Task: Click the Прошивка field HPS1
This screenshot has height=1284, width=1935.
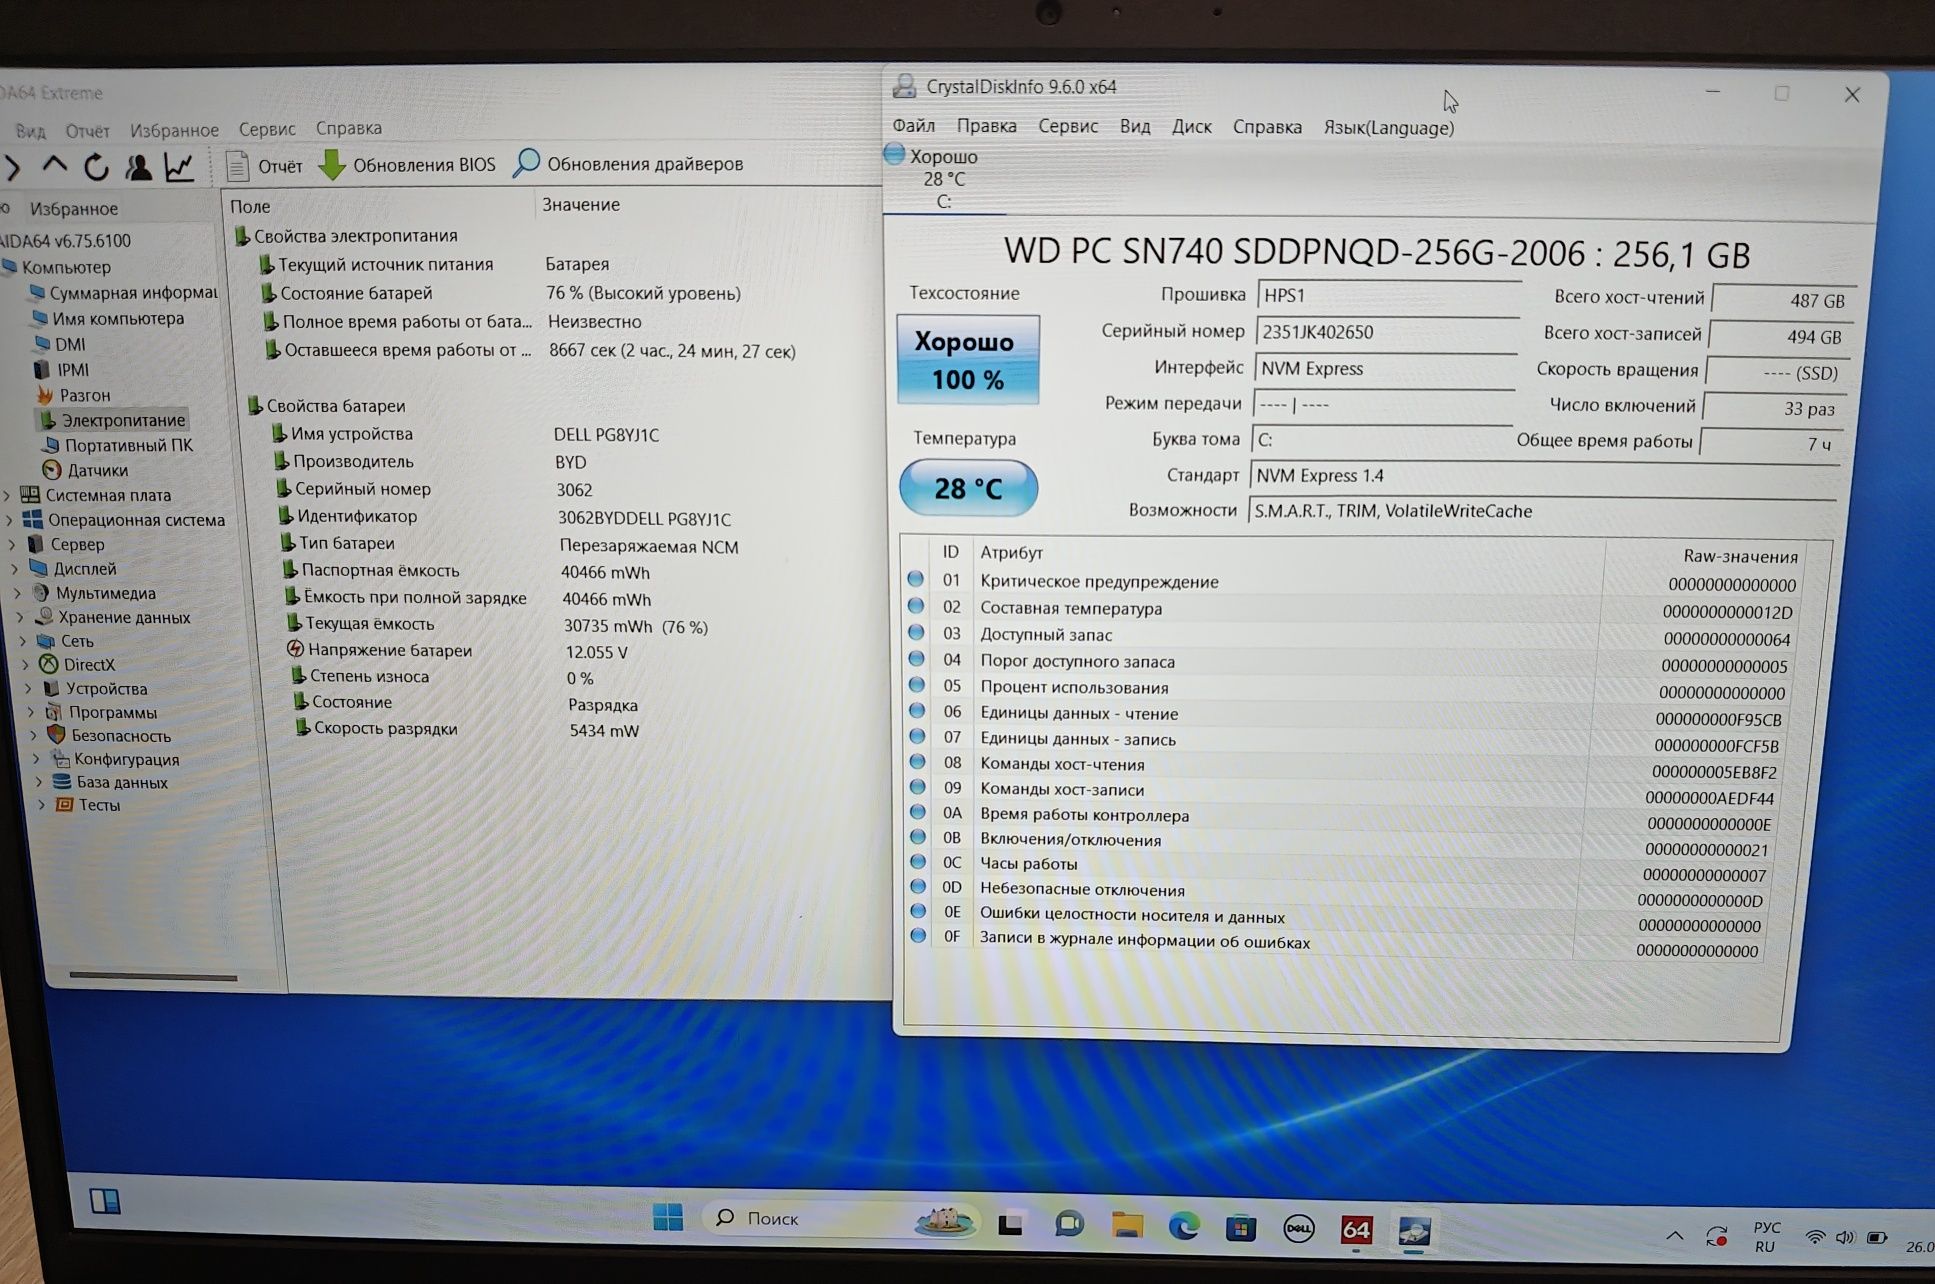Action: tap(1388, 295)
